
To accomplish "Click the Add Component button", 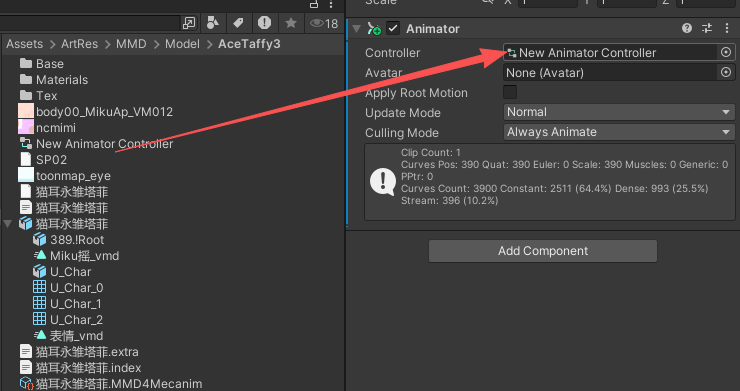I will (x=543, y=251).
